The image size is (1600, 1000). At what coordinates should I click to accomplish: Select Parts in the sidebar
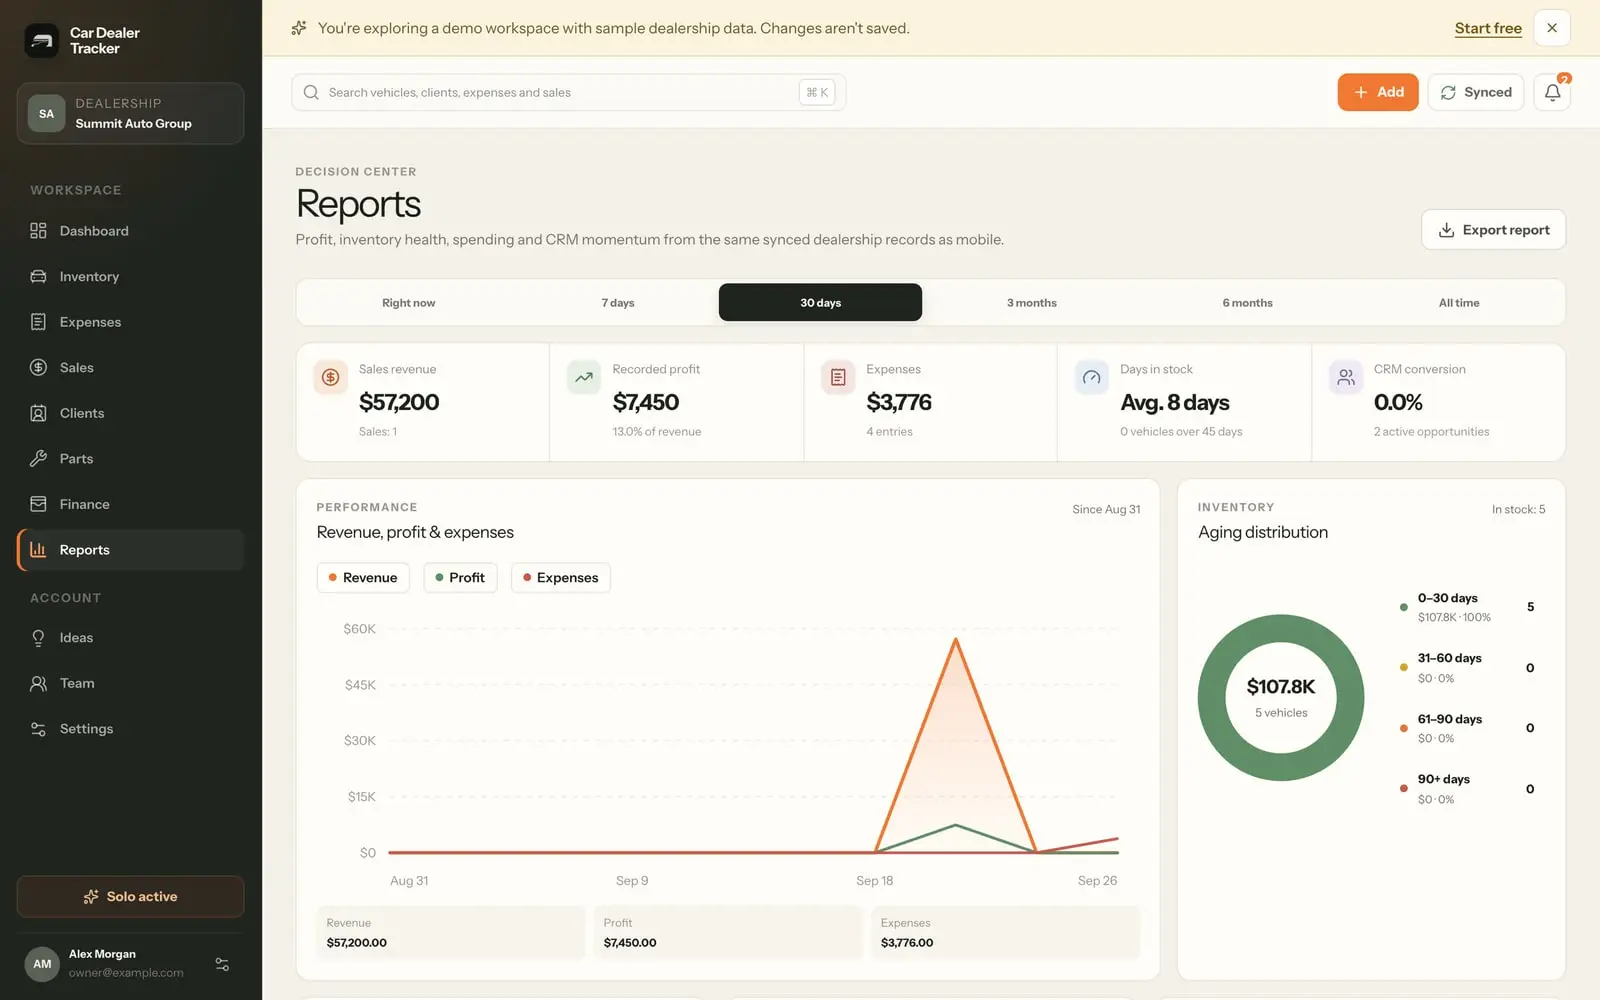(x=130, y=459)
